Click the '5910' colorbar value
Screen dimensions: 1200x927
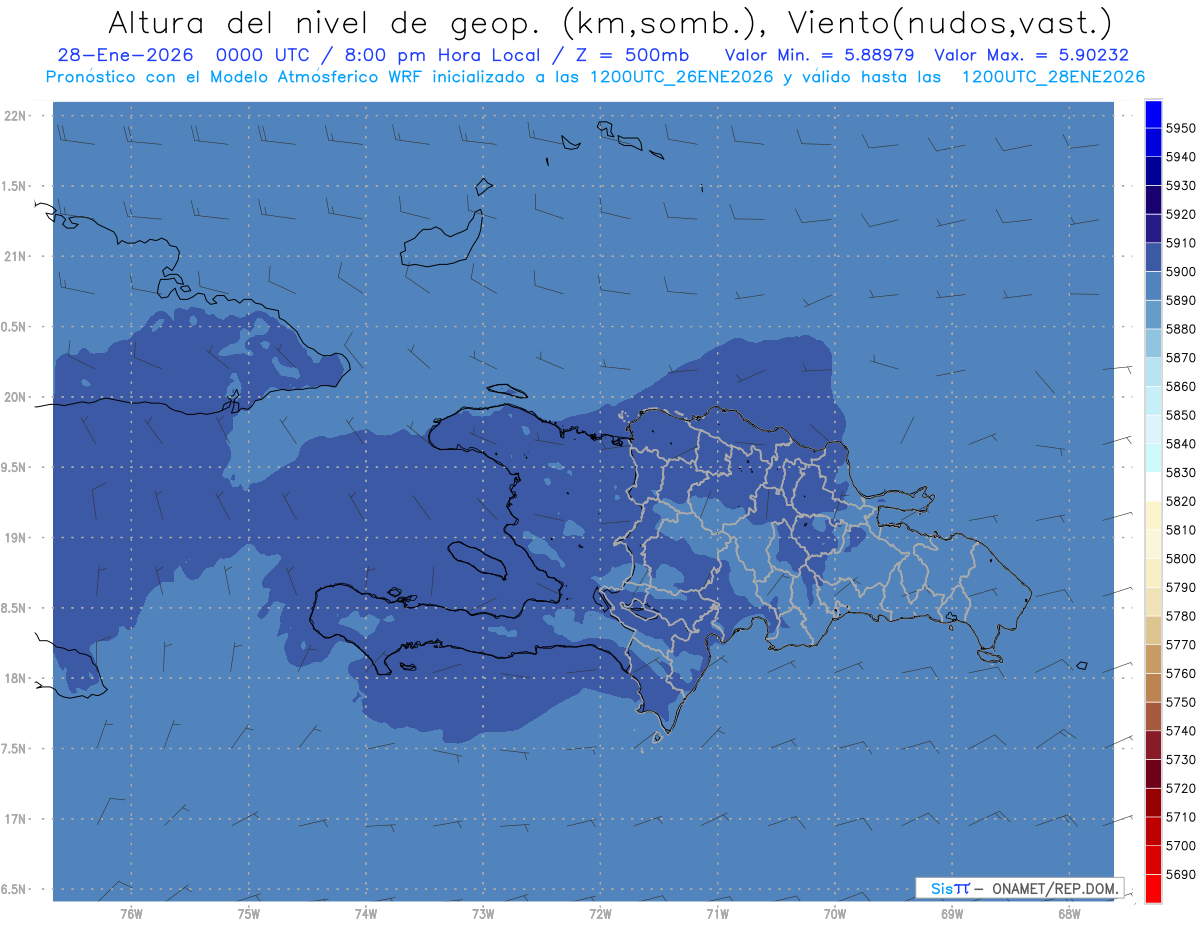(x=1180, y=243)
